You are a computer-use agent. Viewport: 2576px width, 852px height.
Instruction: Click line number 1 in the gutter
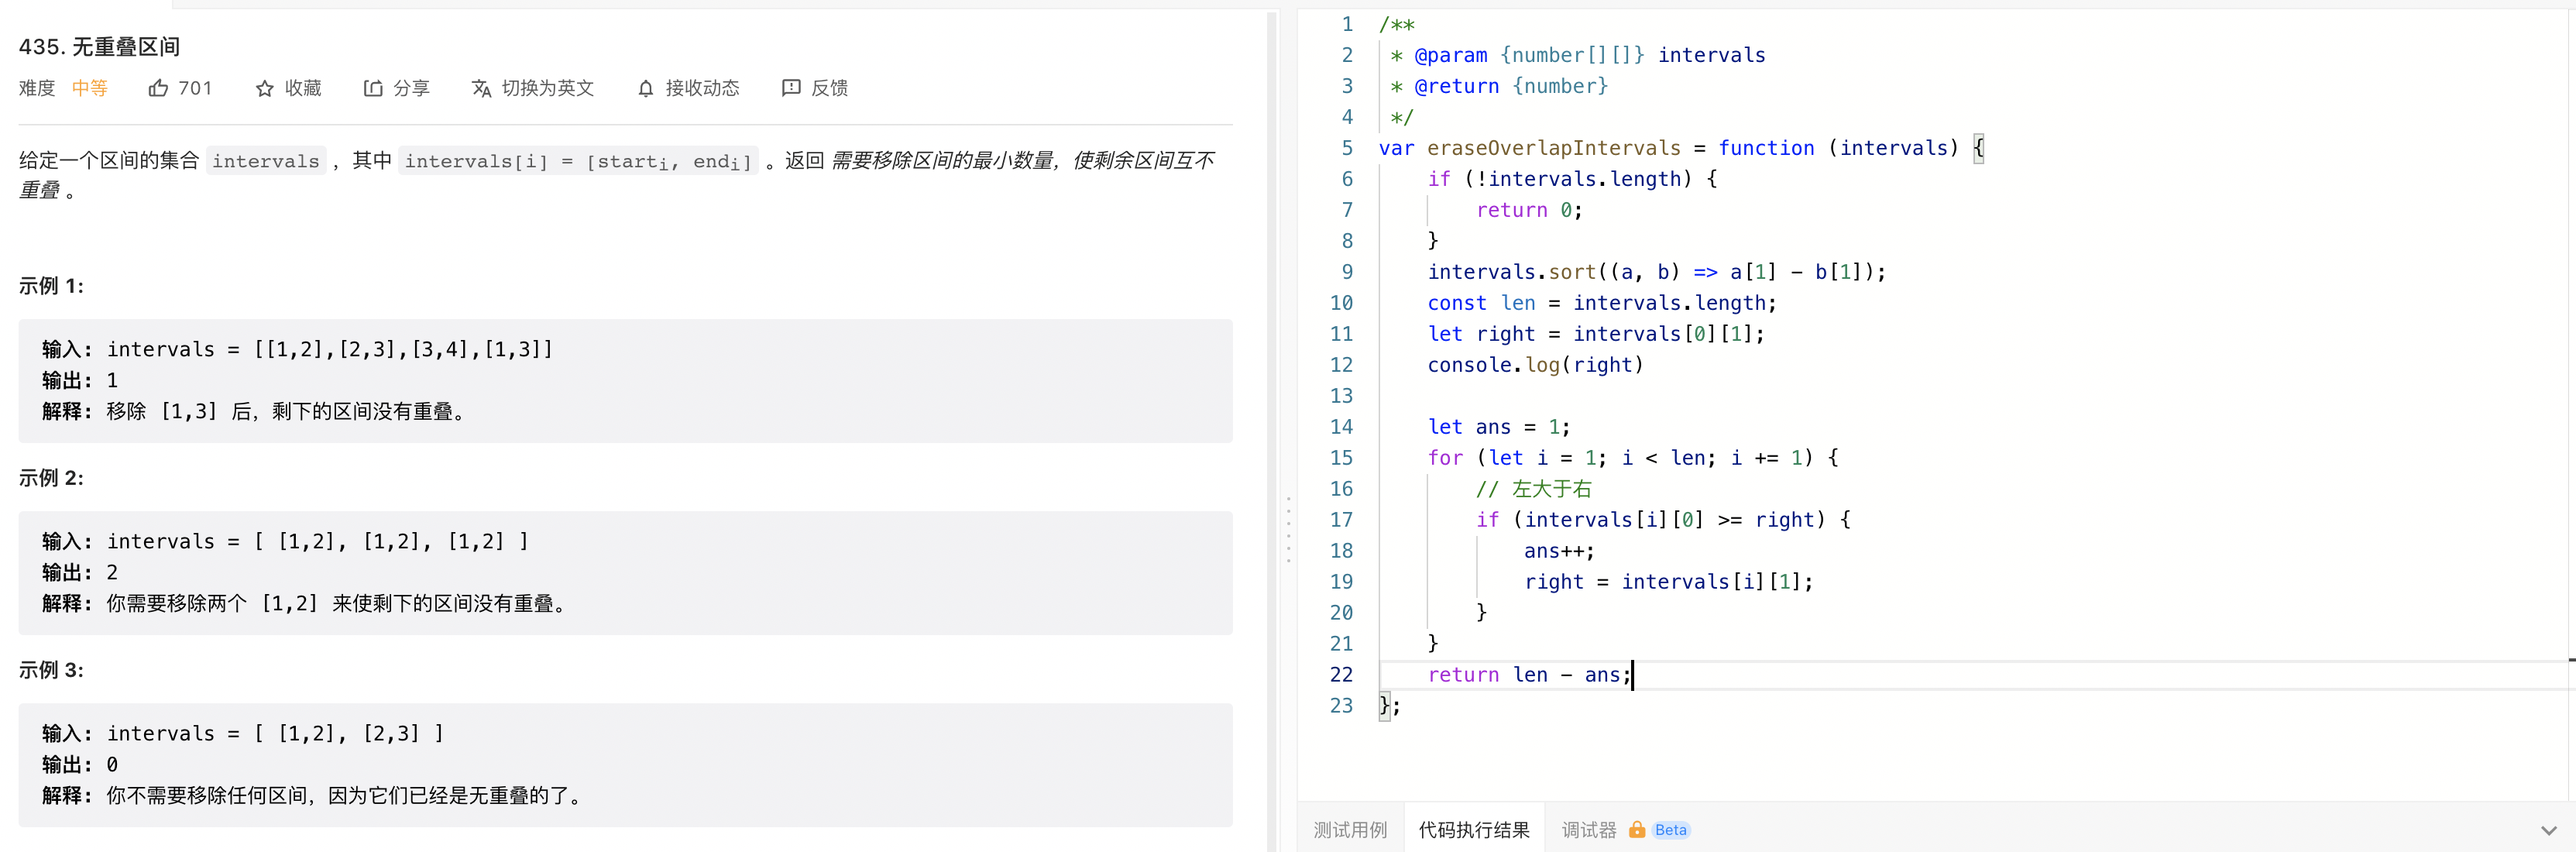coord(1347,24)
